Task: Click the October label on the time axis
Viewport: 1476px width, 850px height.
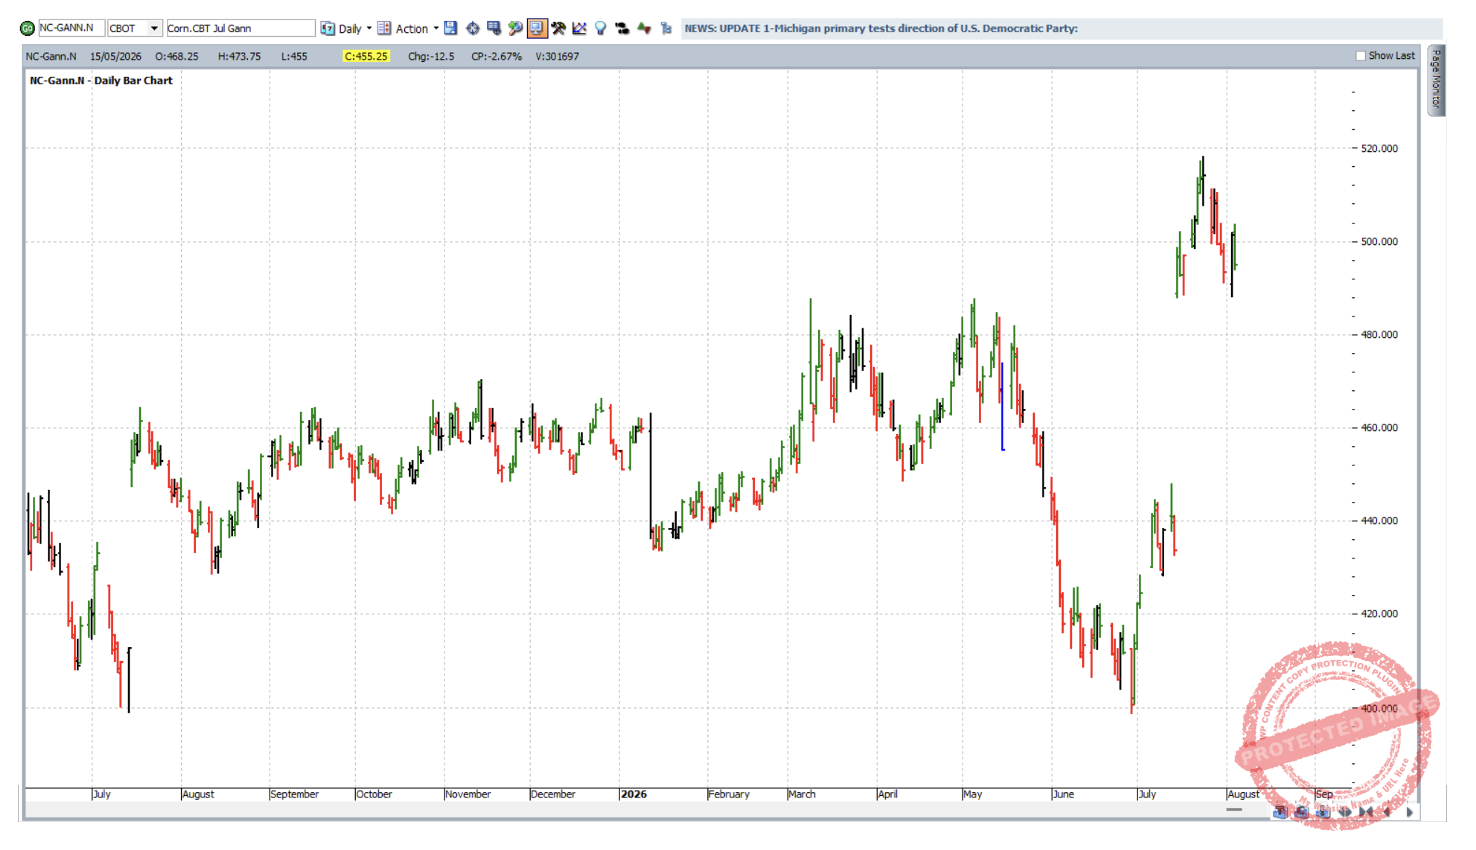Action: 374,794
